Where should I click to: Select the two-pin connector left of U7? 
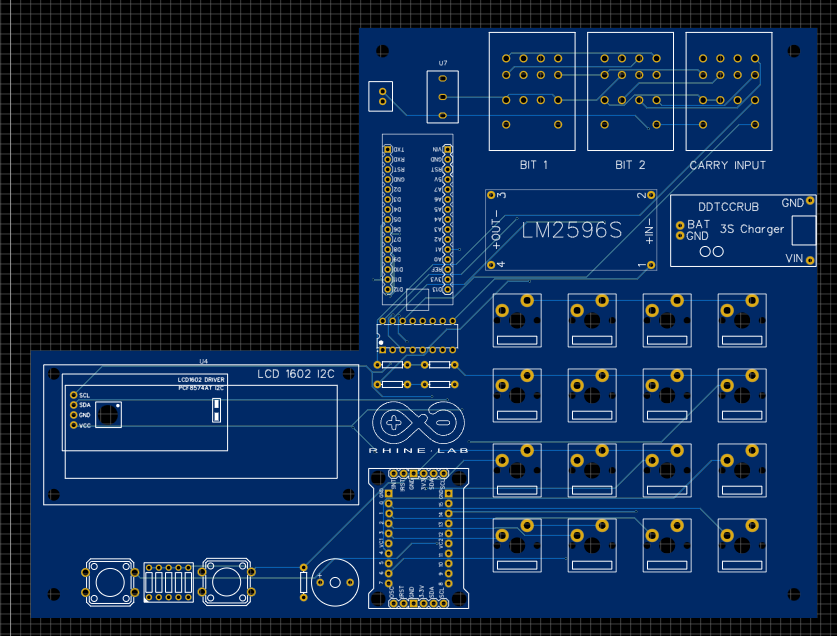click(x=381, y=96)
